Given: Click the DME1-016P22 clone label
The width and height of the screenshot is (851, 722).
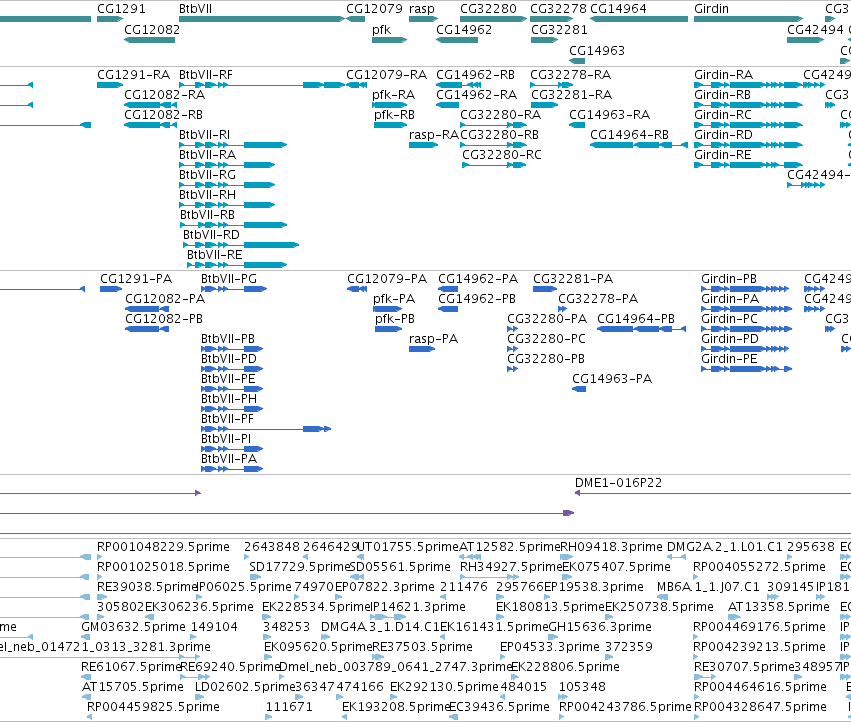Looking at the screenshot, I should click(619, 483).
